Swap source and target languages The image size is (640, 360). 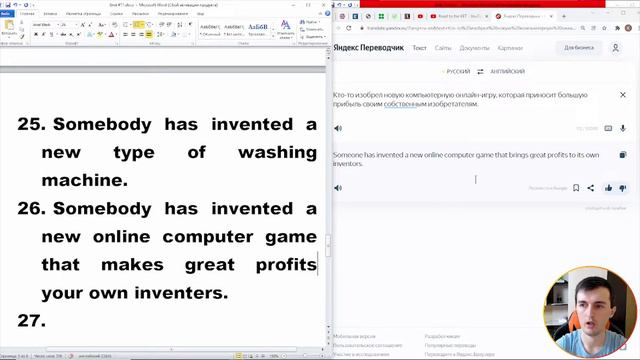pos(480,71)
